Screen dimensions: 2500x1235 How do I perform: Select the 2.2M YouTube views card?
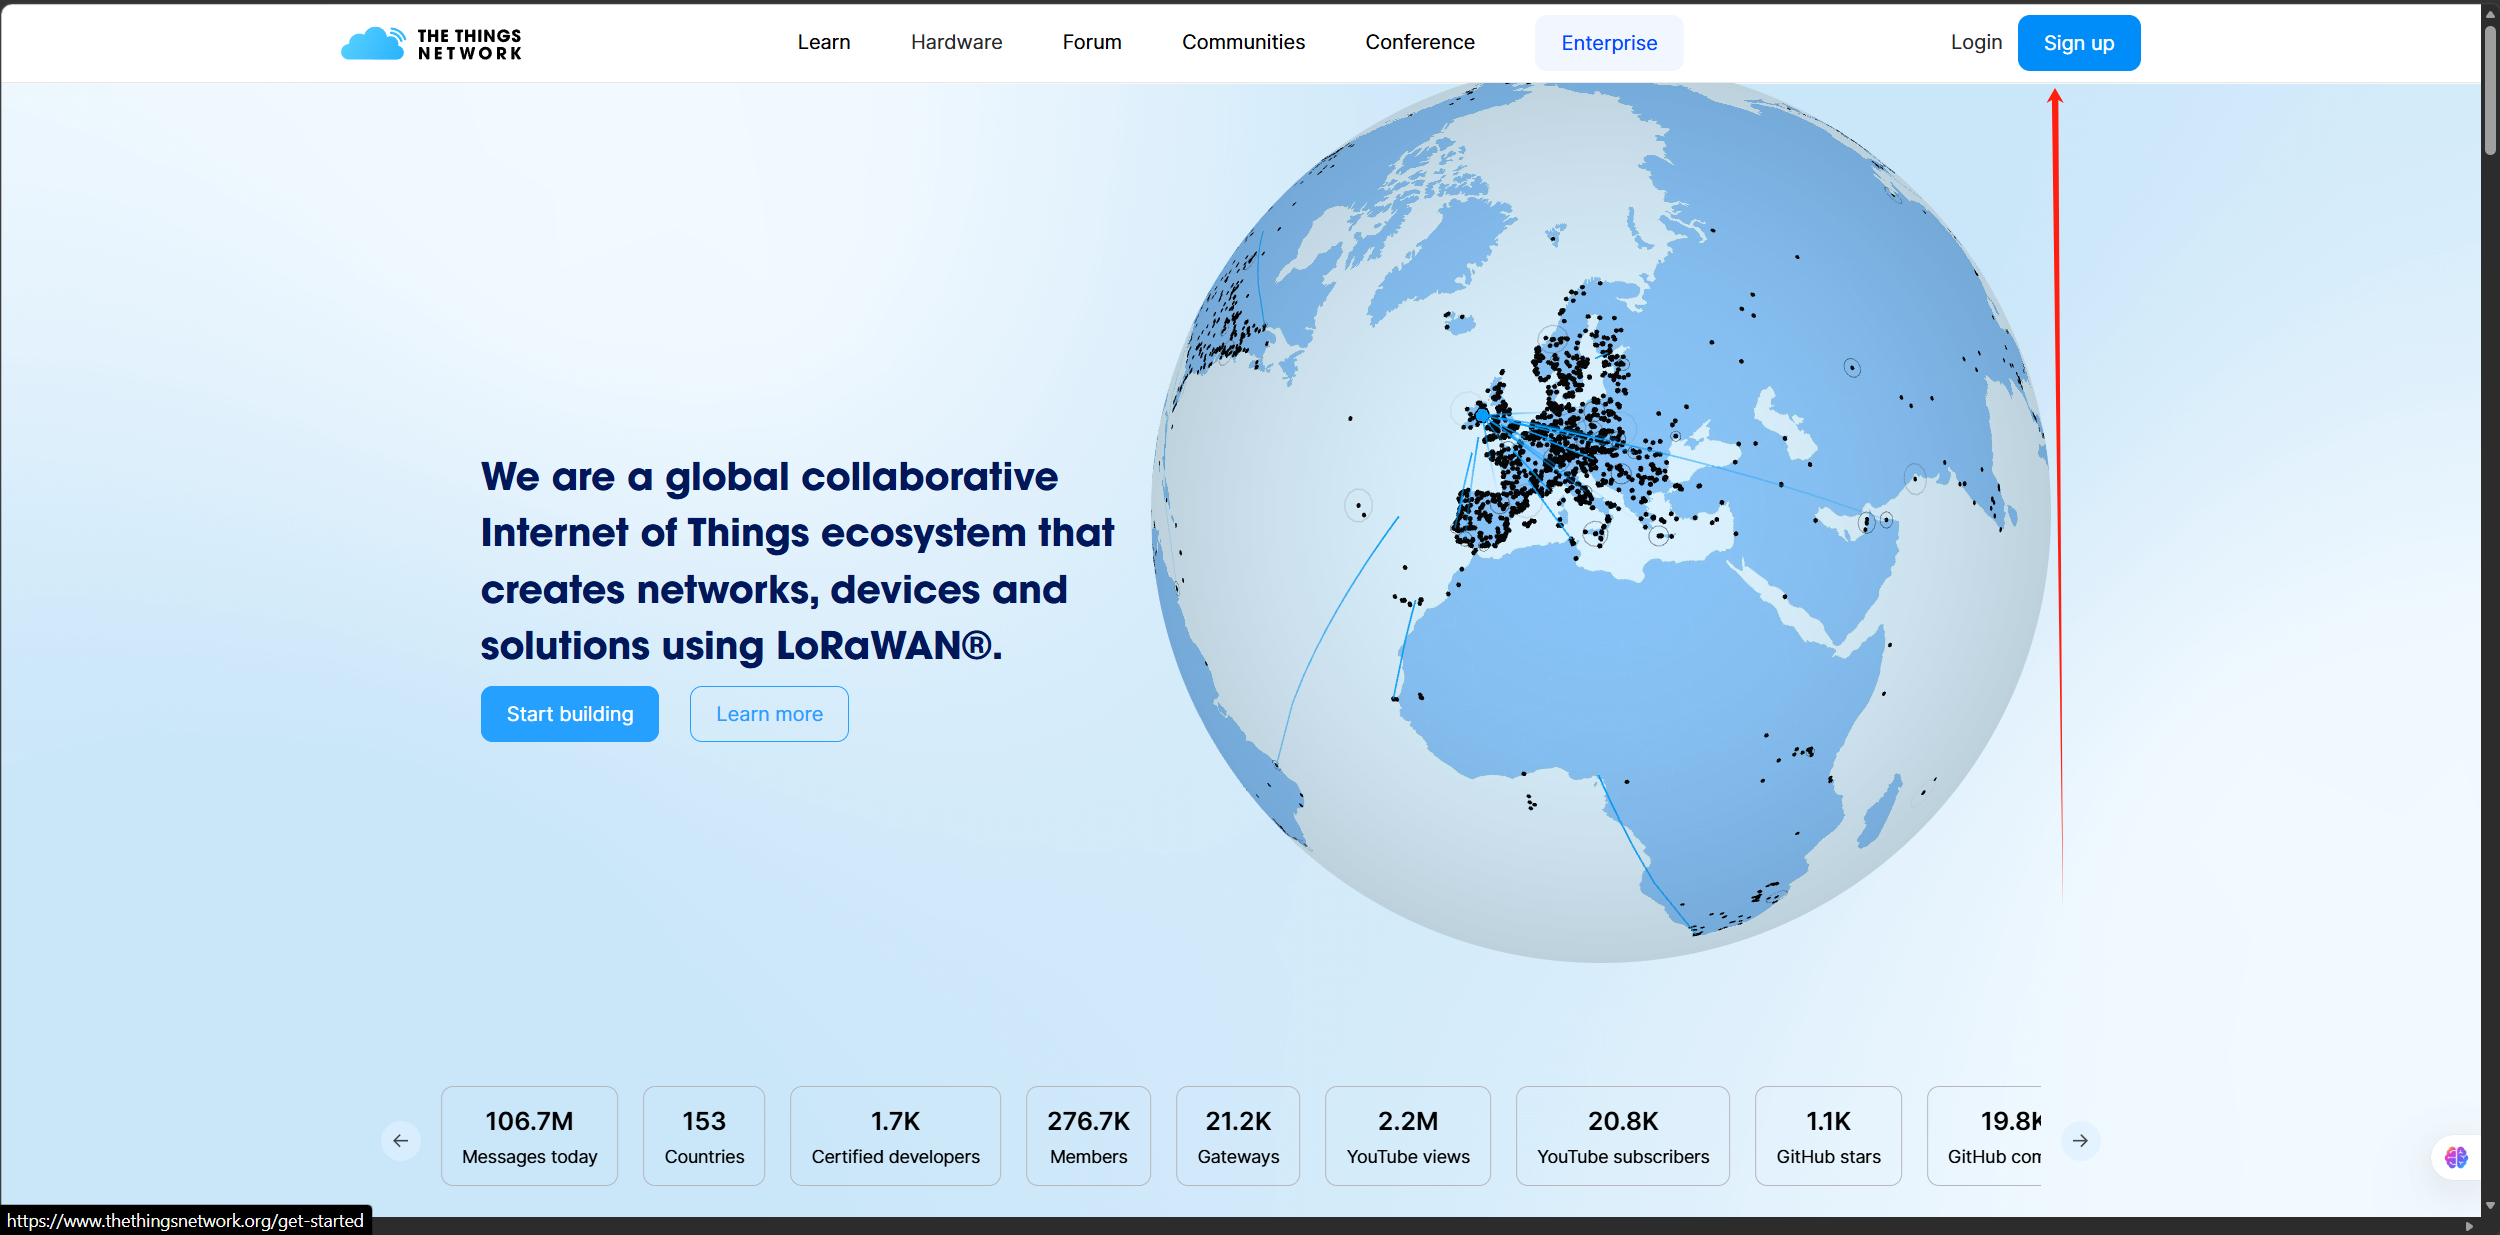[x=1408, y=1136]
